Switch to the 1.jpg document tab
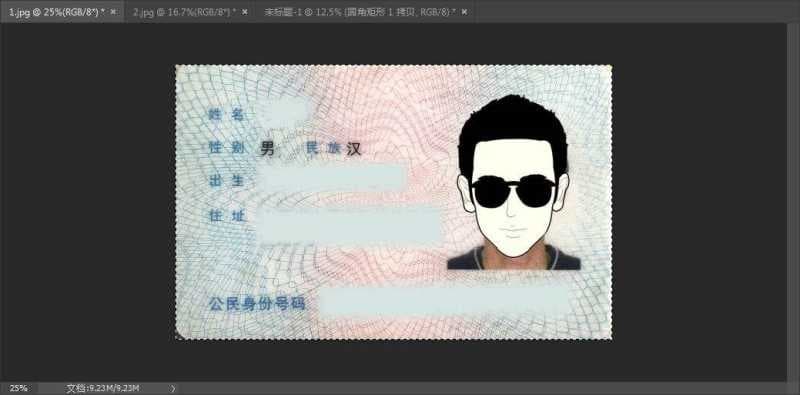This screenshot has height=395, width=800. pyautogui.click(x=57, y=12)
